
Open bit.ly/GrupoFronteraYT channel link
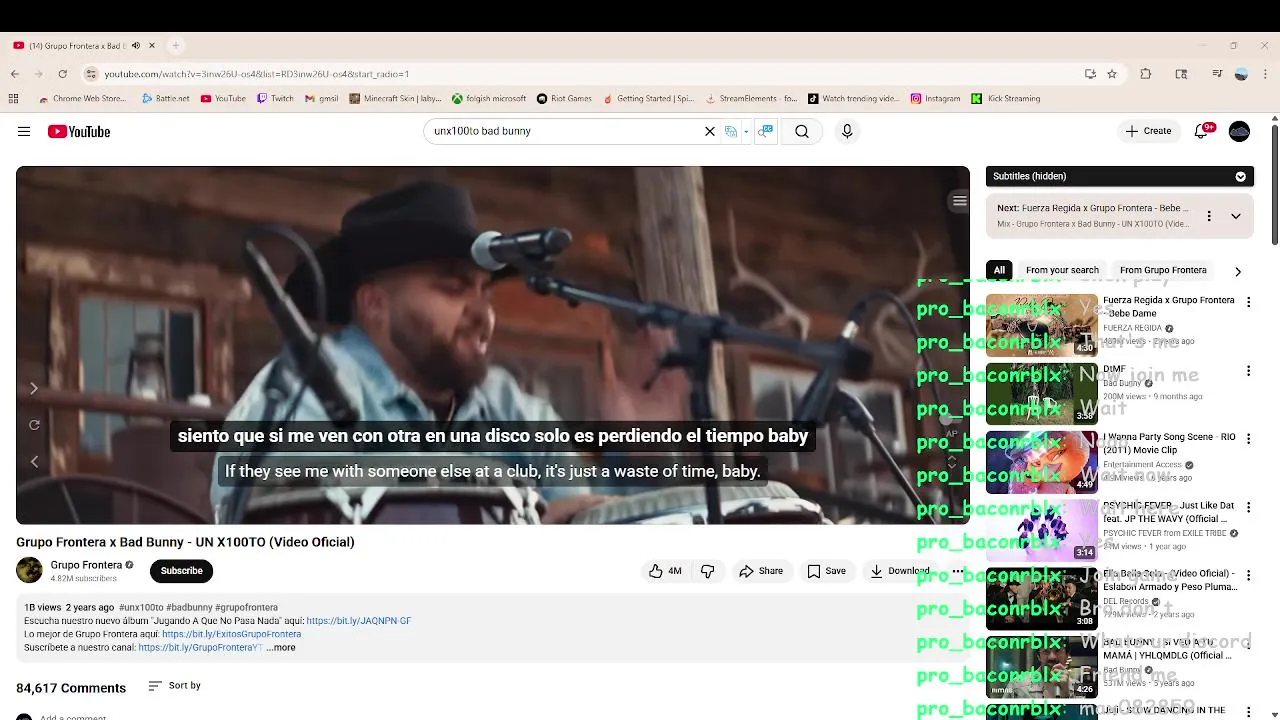coord(200,647)
